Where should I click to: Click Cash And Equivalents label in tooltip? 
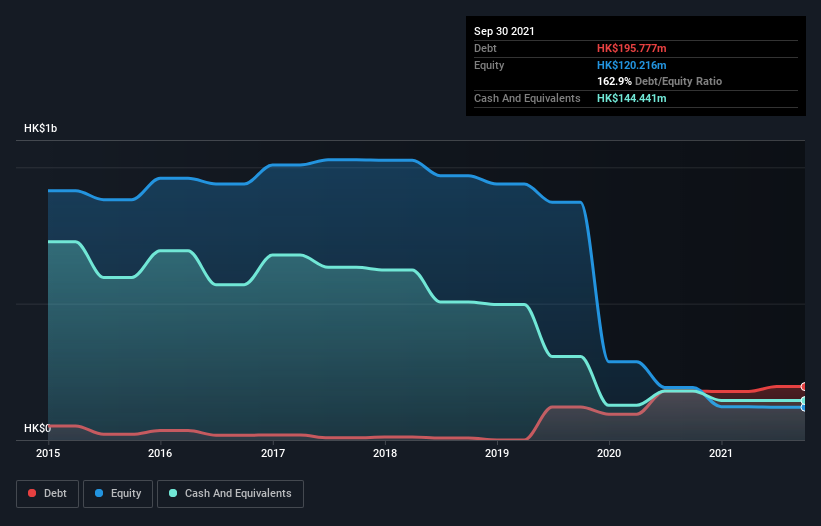pos(527,98)
